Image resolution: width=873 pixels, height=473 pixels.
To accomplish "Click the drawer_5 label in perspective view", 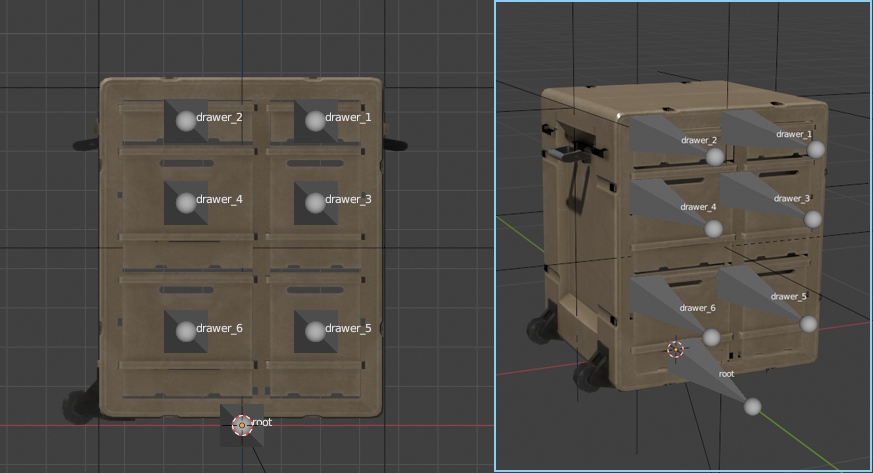I will pos(788,297).
